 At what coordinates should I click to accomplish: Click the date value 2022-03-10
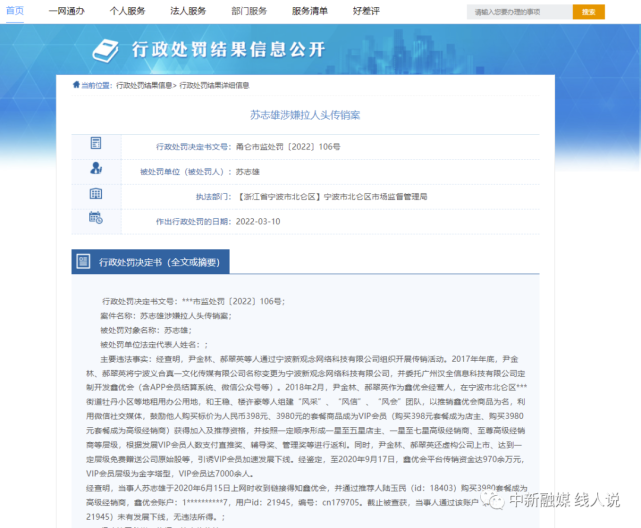[x=258, y=221]
